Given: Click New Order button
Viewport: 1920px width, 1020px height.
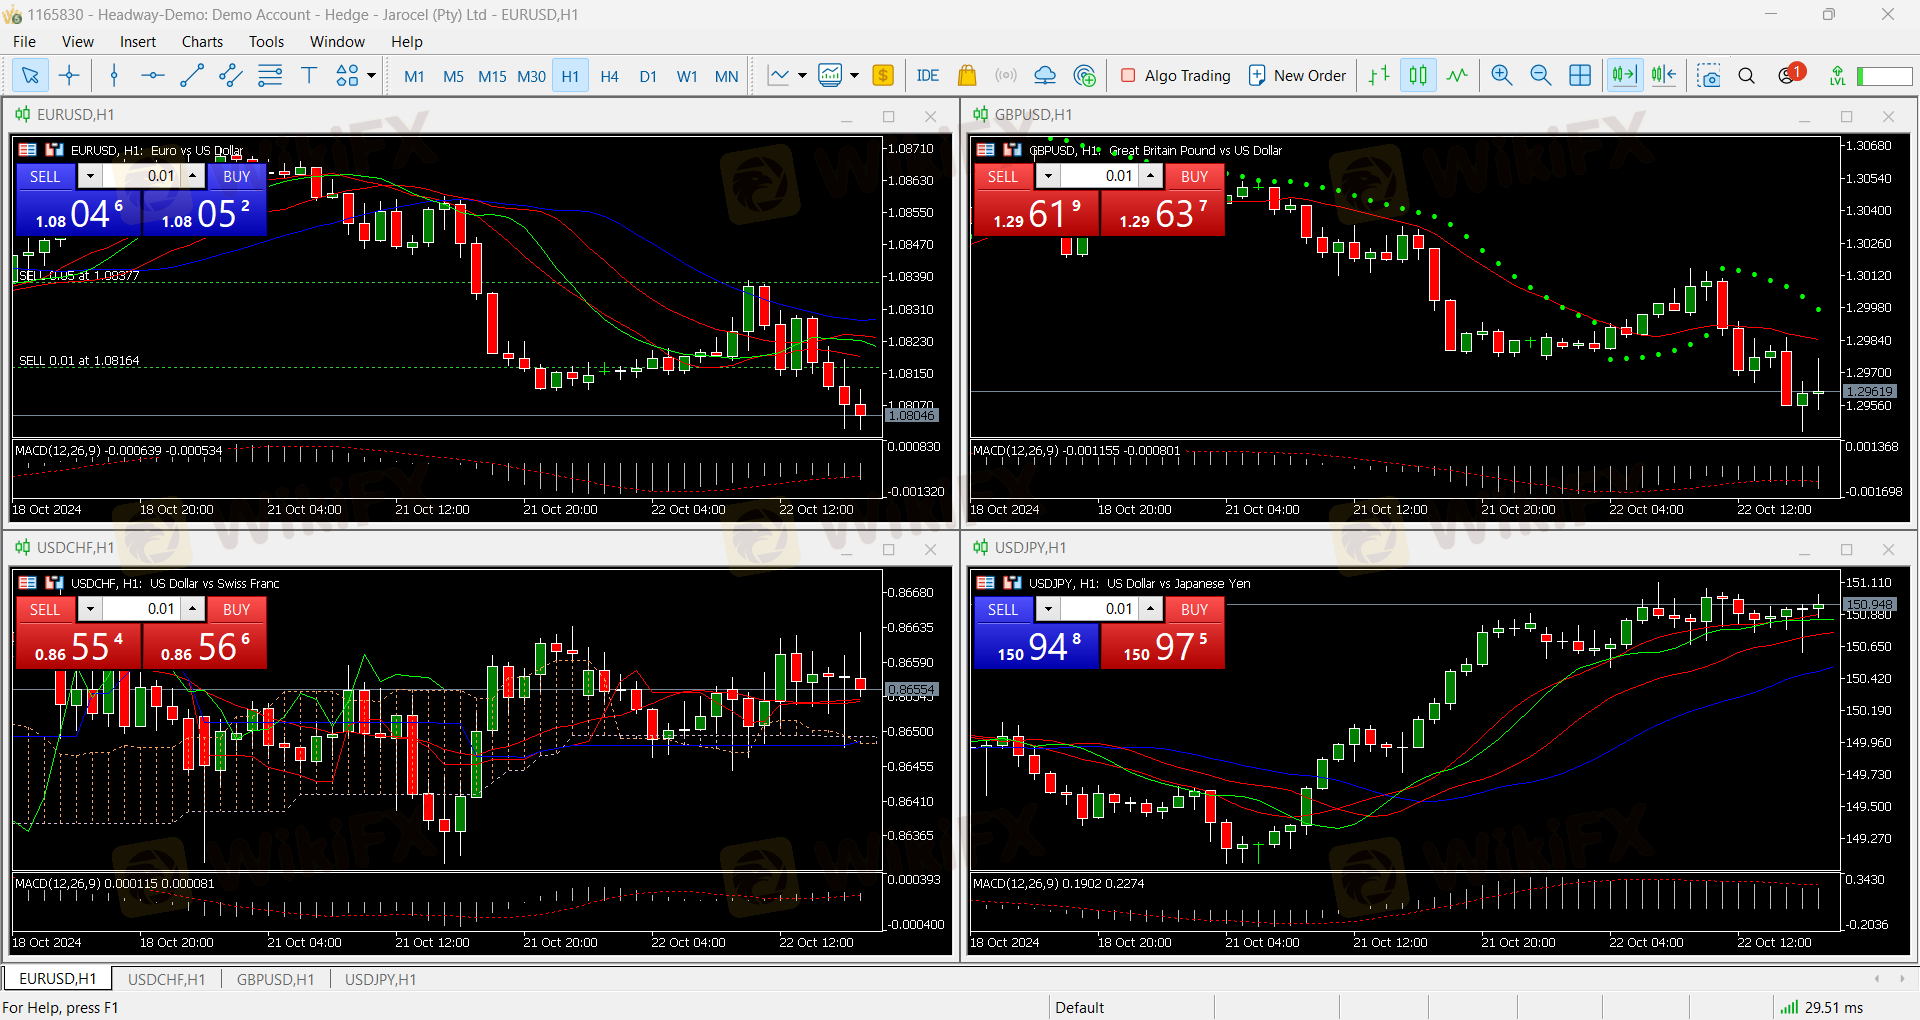Looking at the screenshot, I should click(1297, 75).
